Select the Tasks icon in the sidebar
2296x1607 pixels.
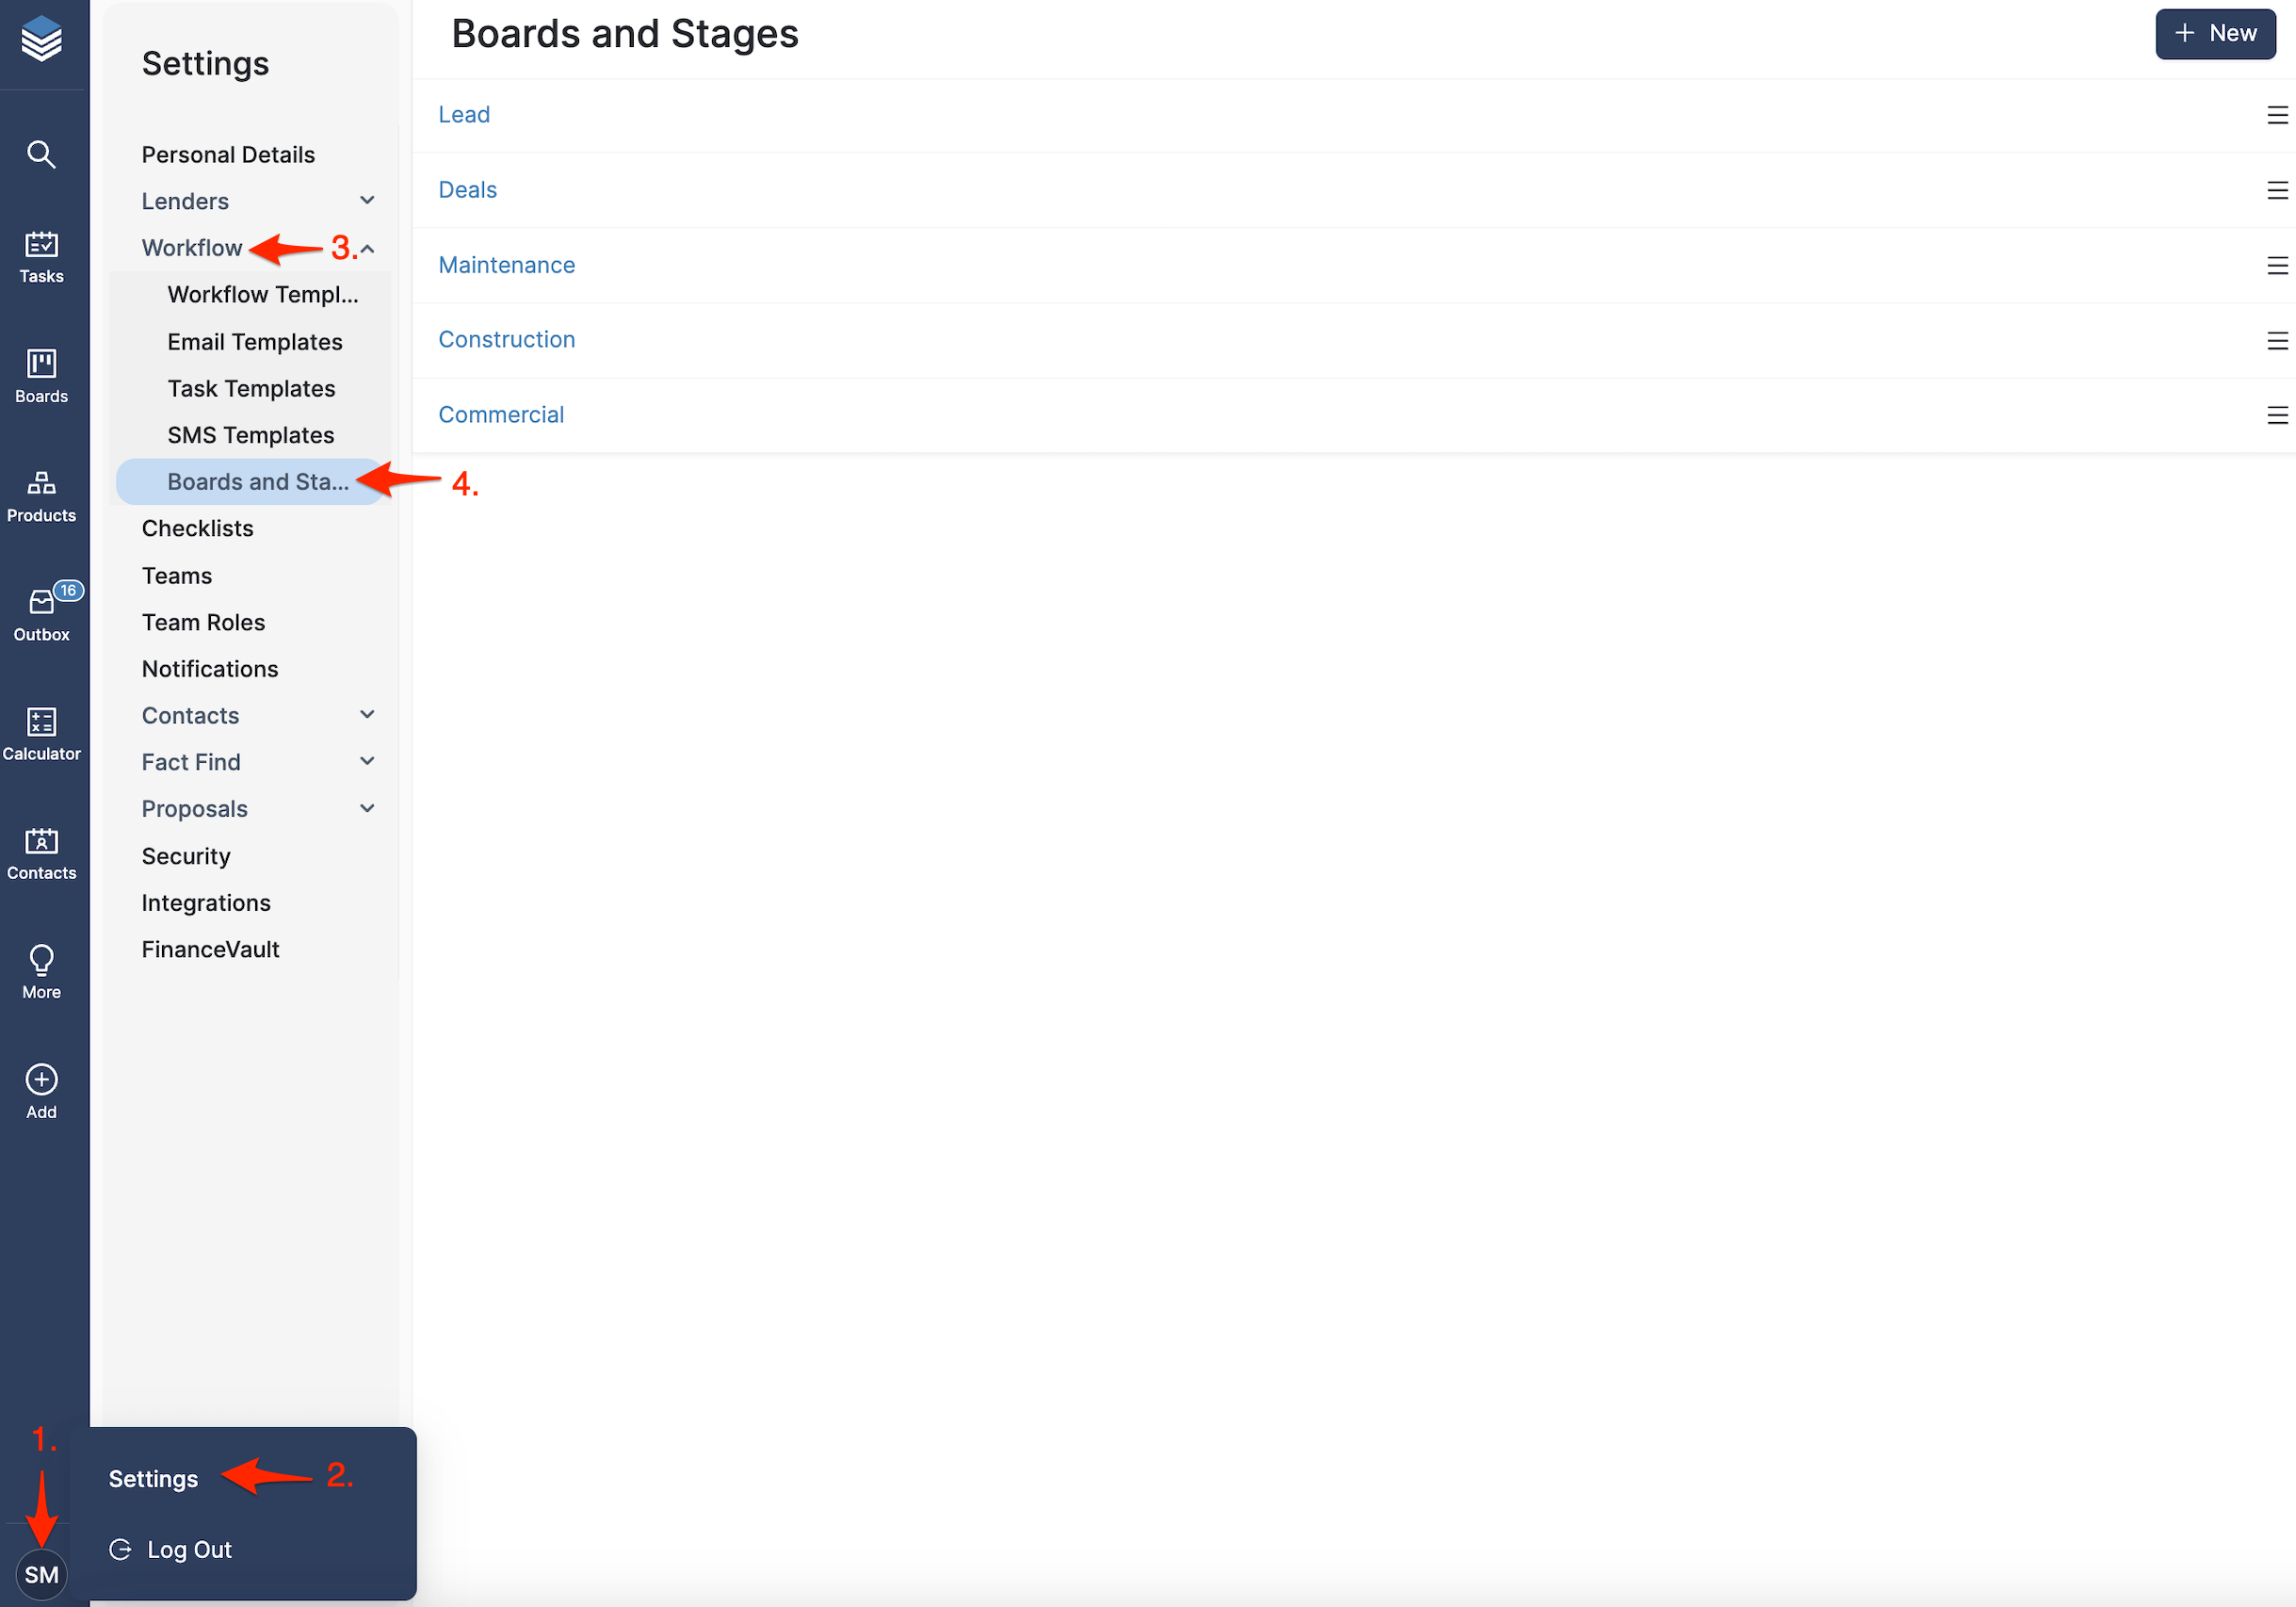point(40,256)
